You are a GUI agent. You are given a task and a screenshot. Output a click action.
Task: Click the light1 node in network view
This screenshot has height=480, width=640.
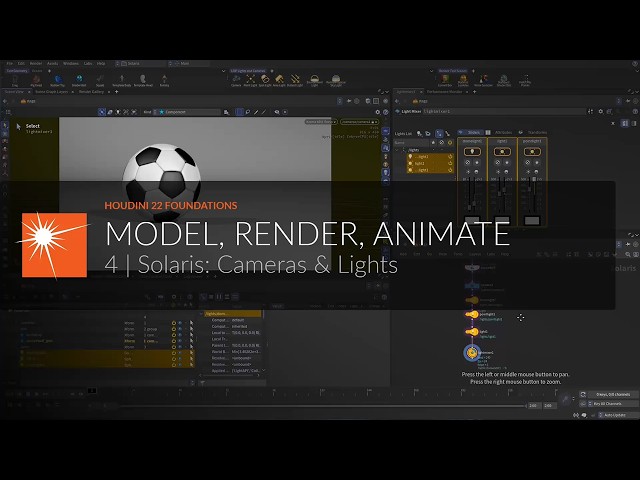point(472,332)
